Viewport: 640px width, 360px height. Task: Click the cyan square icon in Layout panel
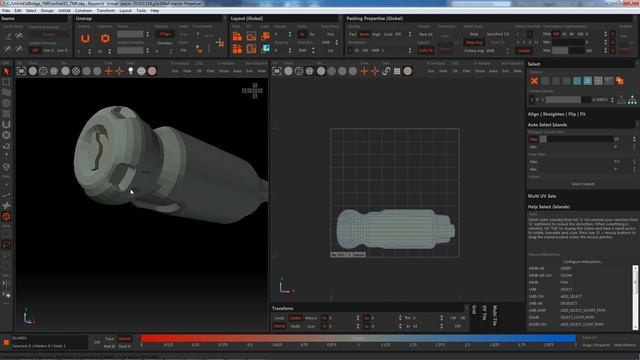pyautogui.click(x=266, y=49)
